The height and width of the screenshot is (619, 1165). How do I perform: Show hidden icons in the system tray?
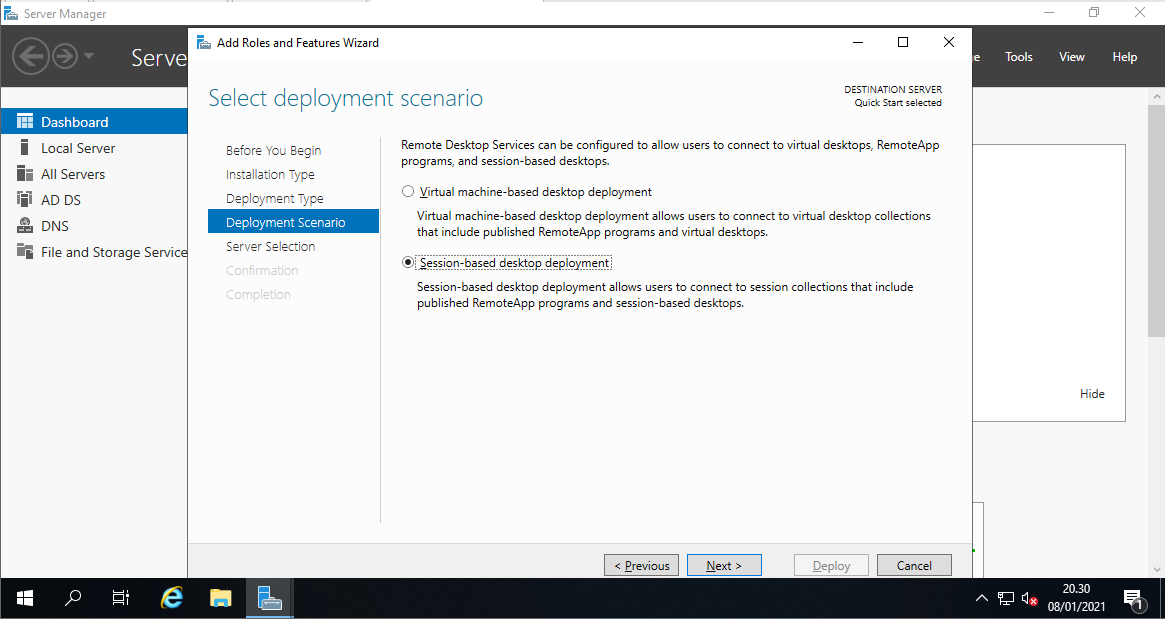981,597
